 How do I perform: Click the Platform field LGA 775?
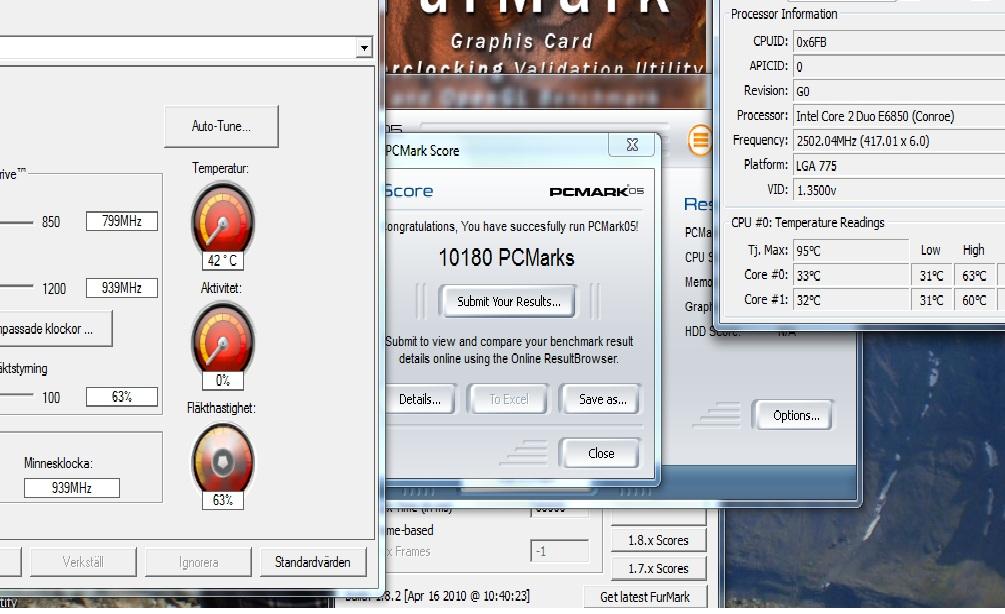tap(899, 166)
